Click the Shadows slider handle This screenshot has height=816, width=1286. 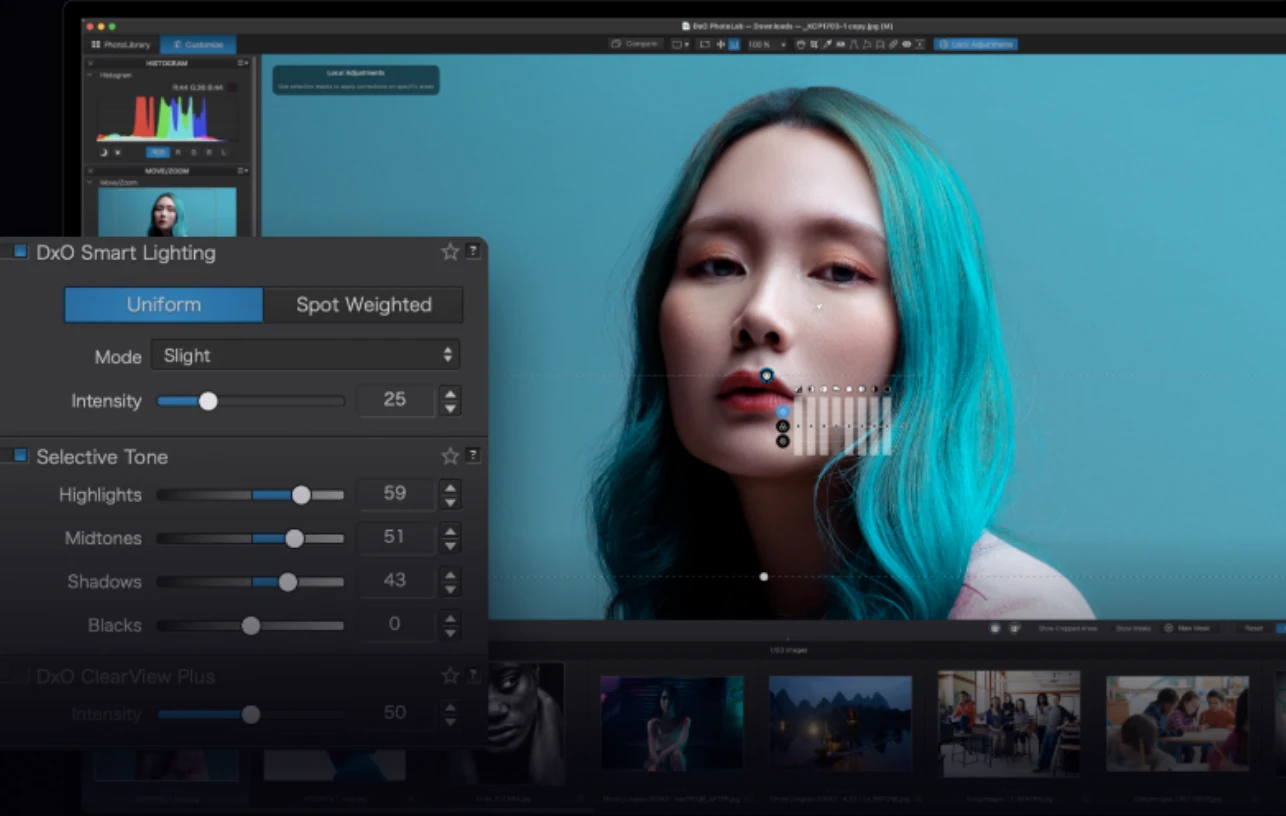288,582
